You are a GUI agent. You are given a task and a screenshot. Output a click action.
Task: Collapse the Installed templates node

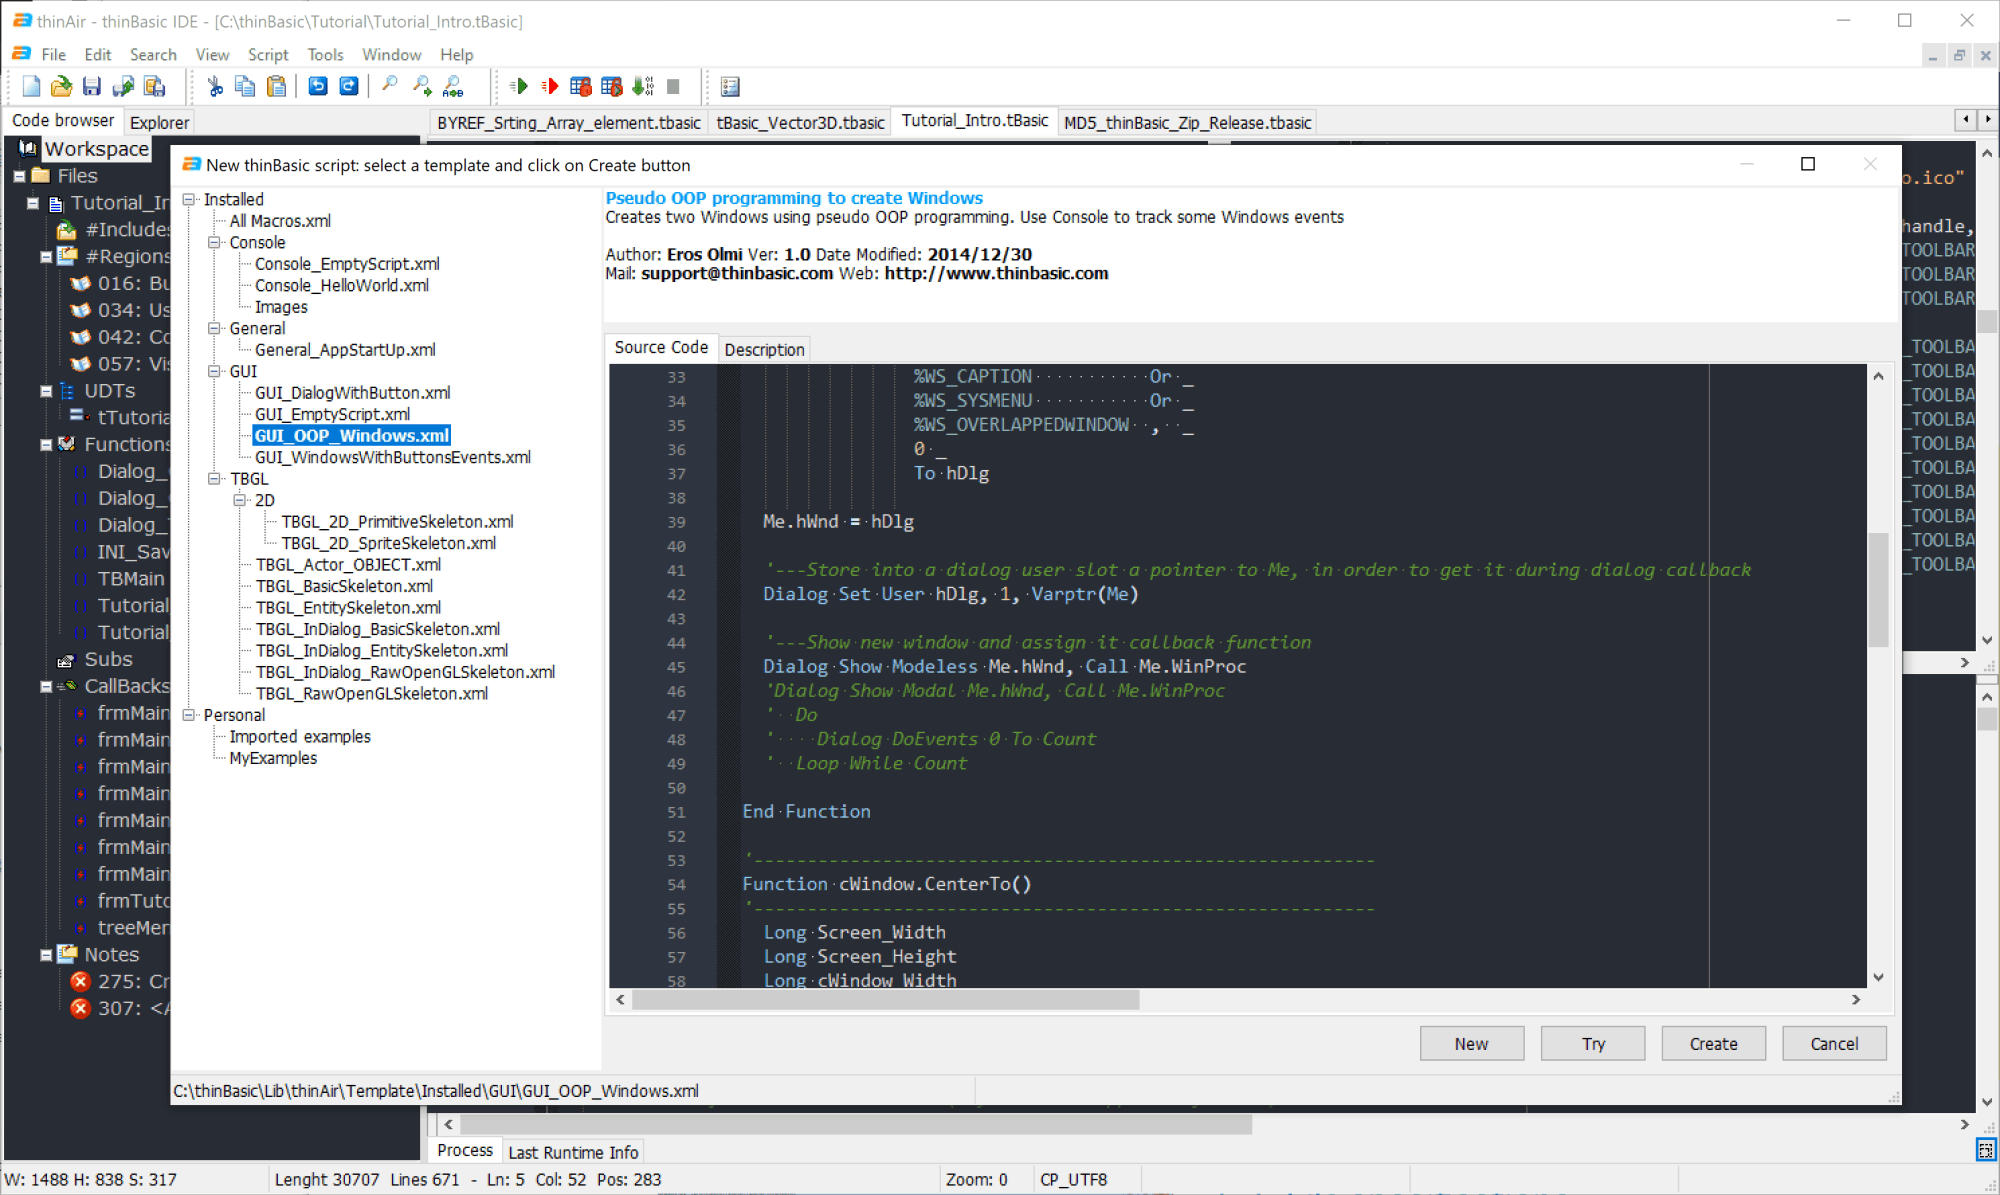(188, 200)
